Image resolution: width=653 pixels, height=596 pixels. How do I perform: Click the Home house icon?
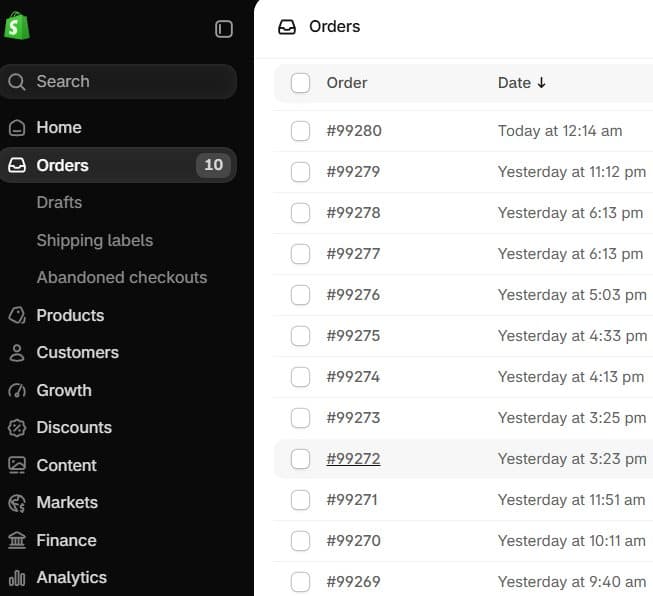click(17, 127)
